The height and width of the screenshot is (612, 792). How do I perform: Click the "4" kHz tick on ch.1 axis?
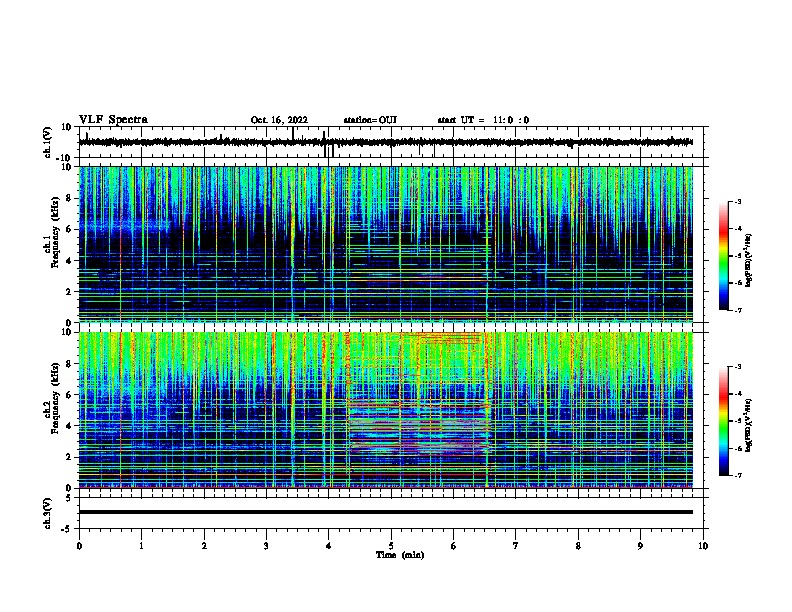70,261
